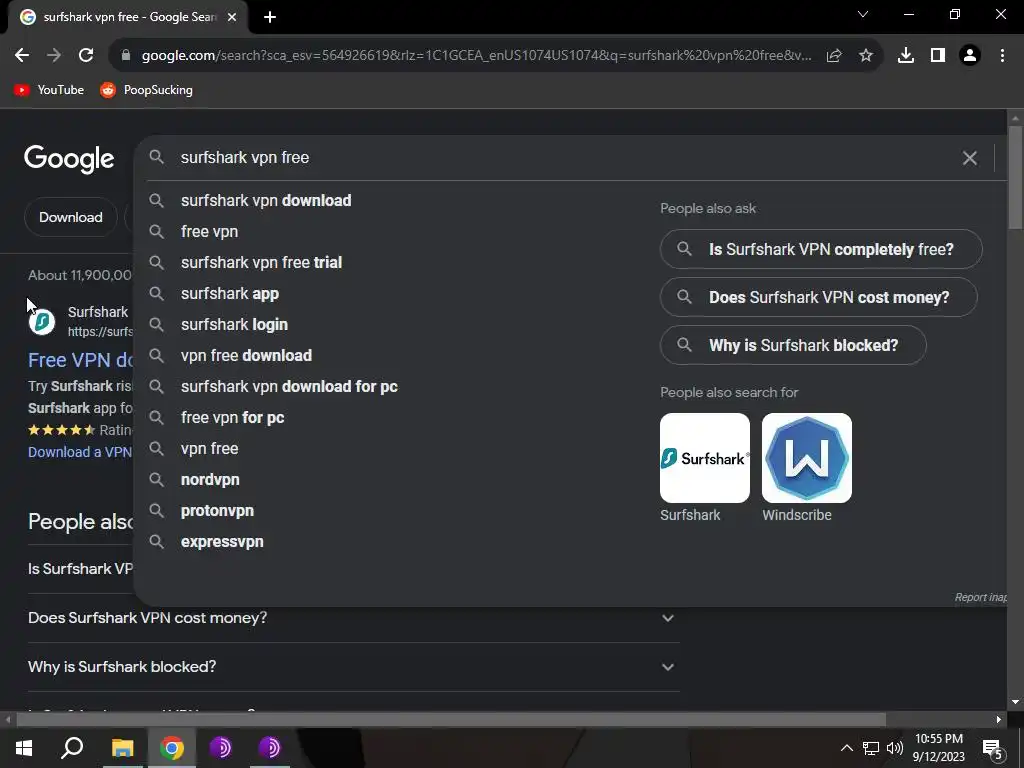Click the Surfshark result favicon
This screenshot has height=768, width=1024.
tap(42, 321)
